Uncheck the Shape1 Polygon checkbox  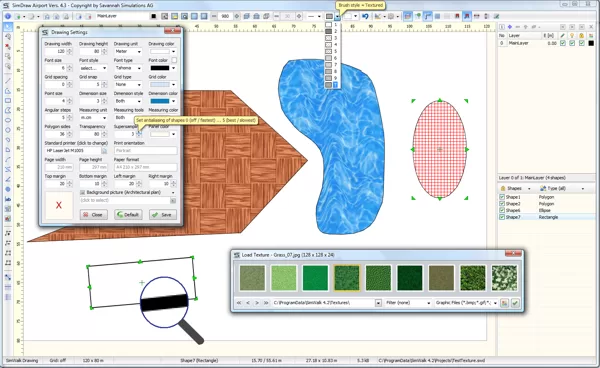[x=502, y=197]
